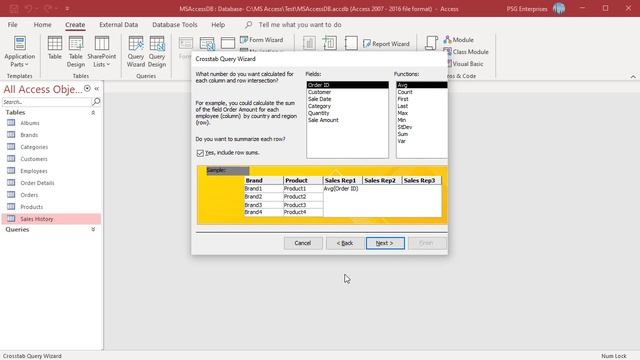Choose the First function

(x=422, y=99)
